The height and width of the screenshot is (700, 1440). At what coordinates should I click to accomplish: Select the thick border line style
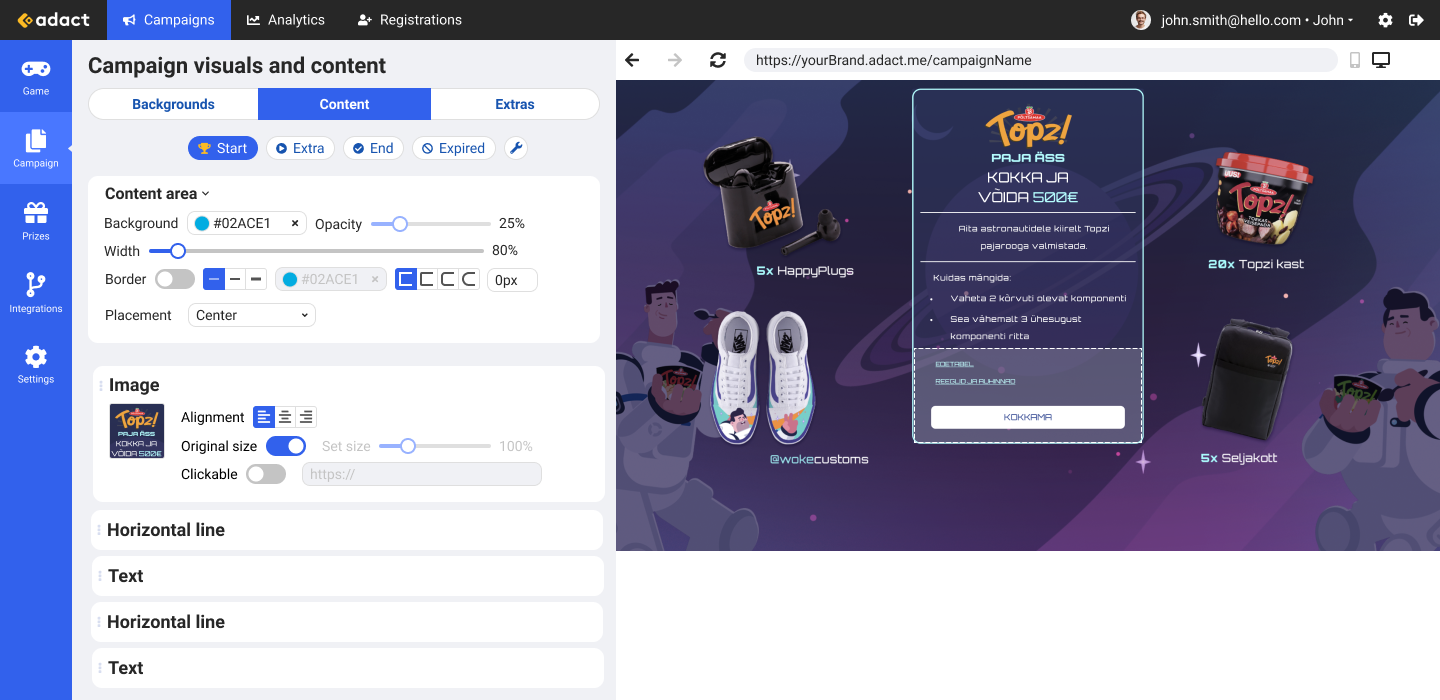(256, 279)
